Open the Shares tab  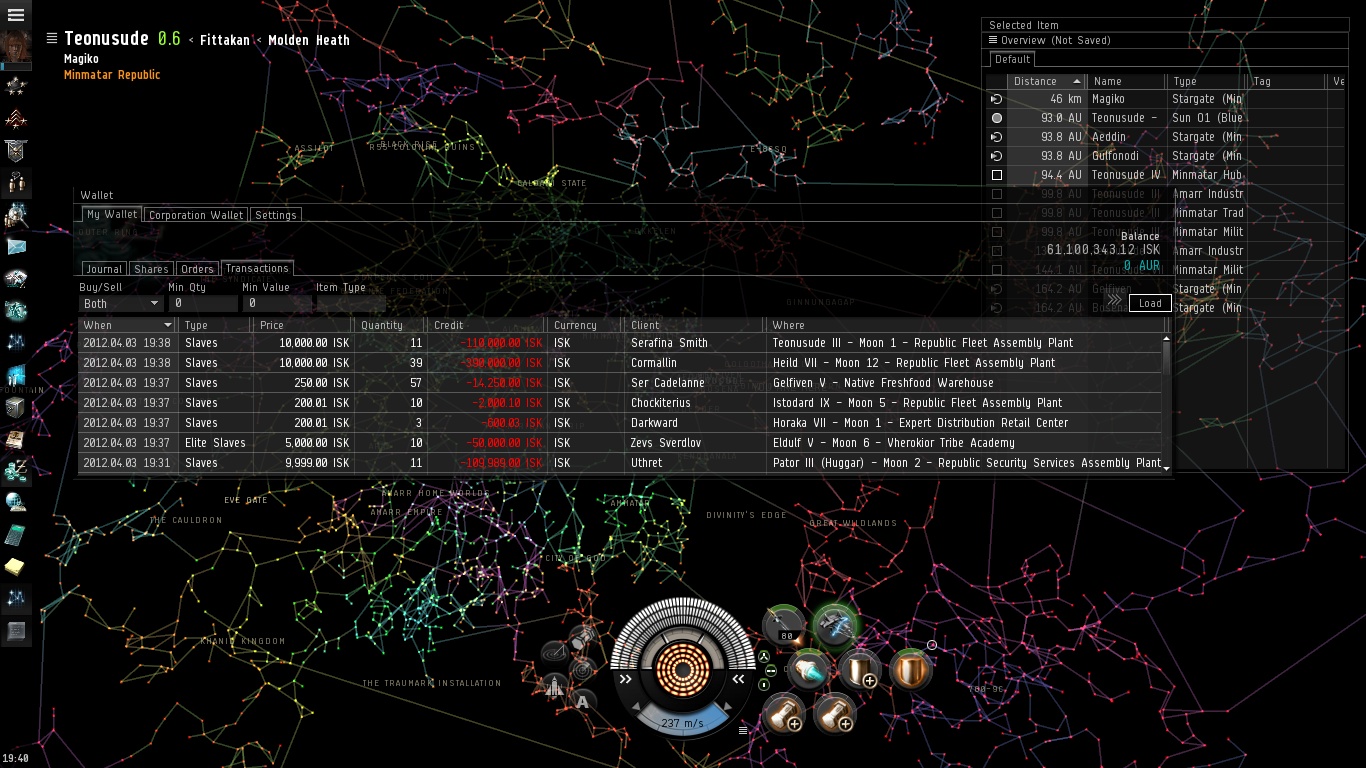[x=151, y=269]
